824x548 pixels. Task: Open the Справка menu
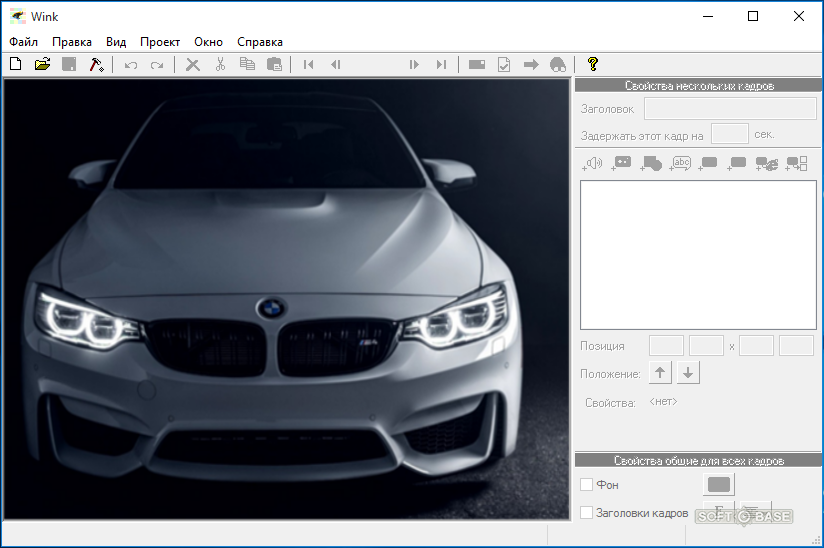(x=260, y=42)
